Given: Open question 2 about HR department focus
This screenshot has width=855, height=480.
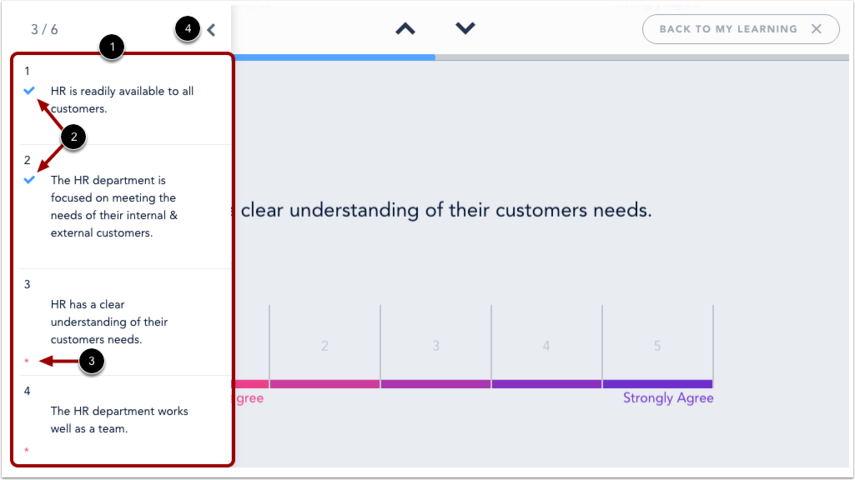Looking at the screenshot, I should [114, 206].
